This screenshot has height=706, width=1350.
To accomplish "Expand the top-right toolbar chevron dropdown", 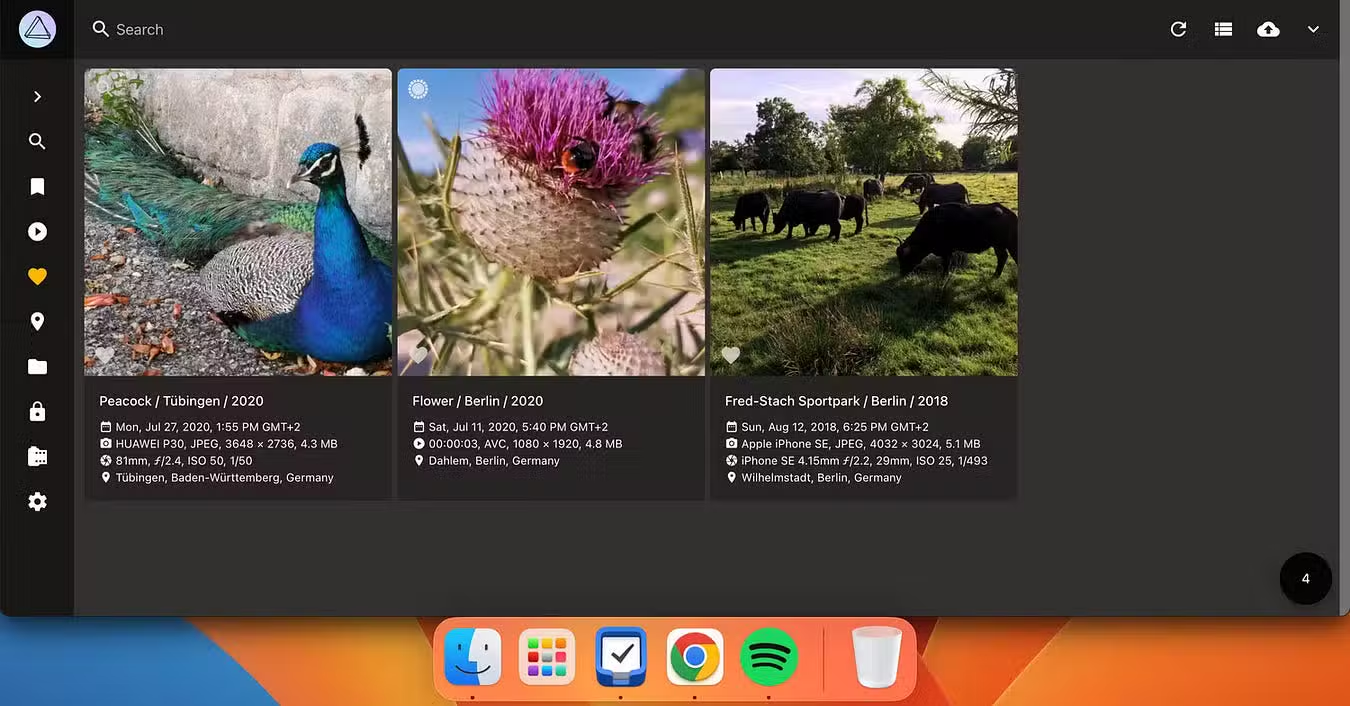I will coord(1313,30).
